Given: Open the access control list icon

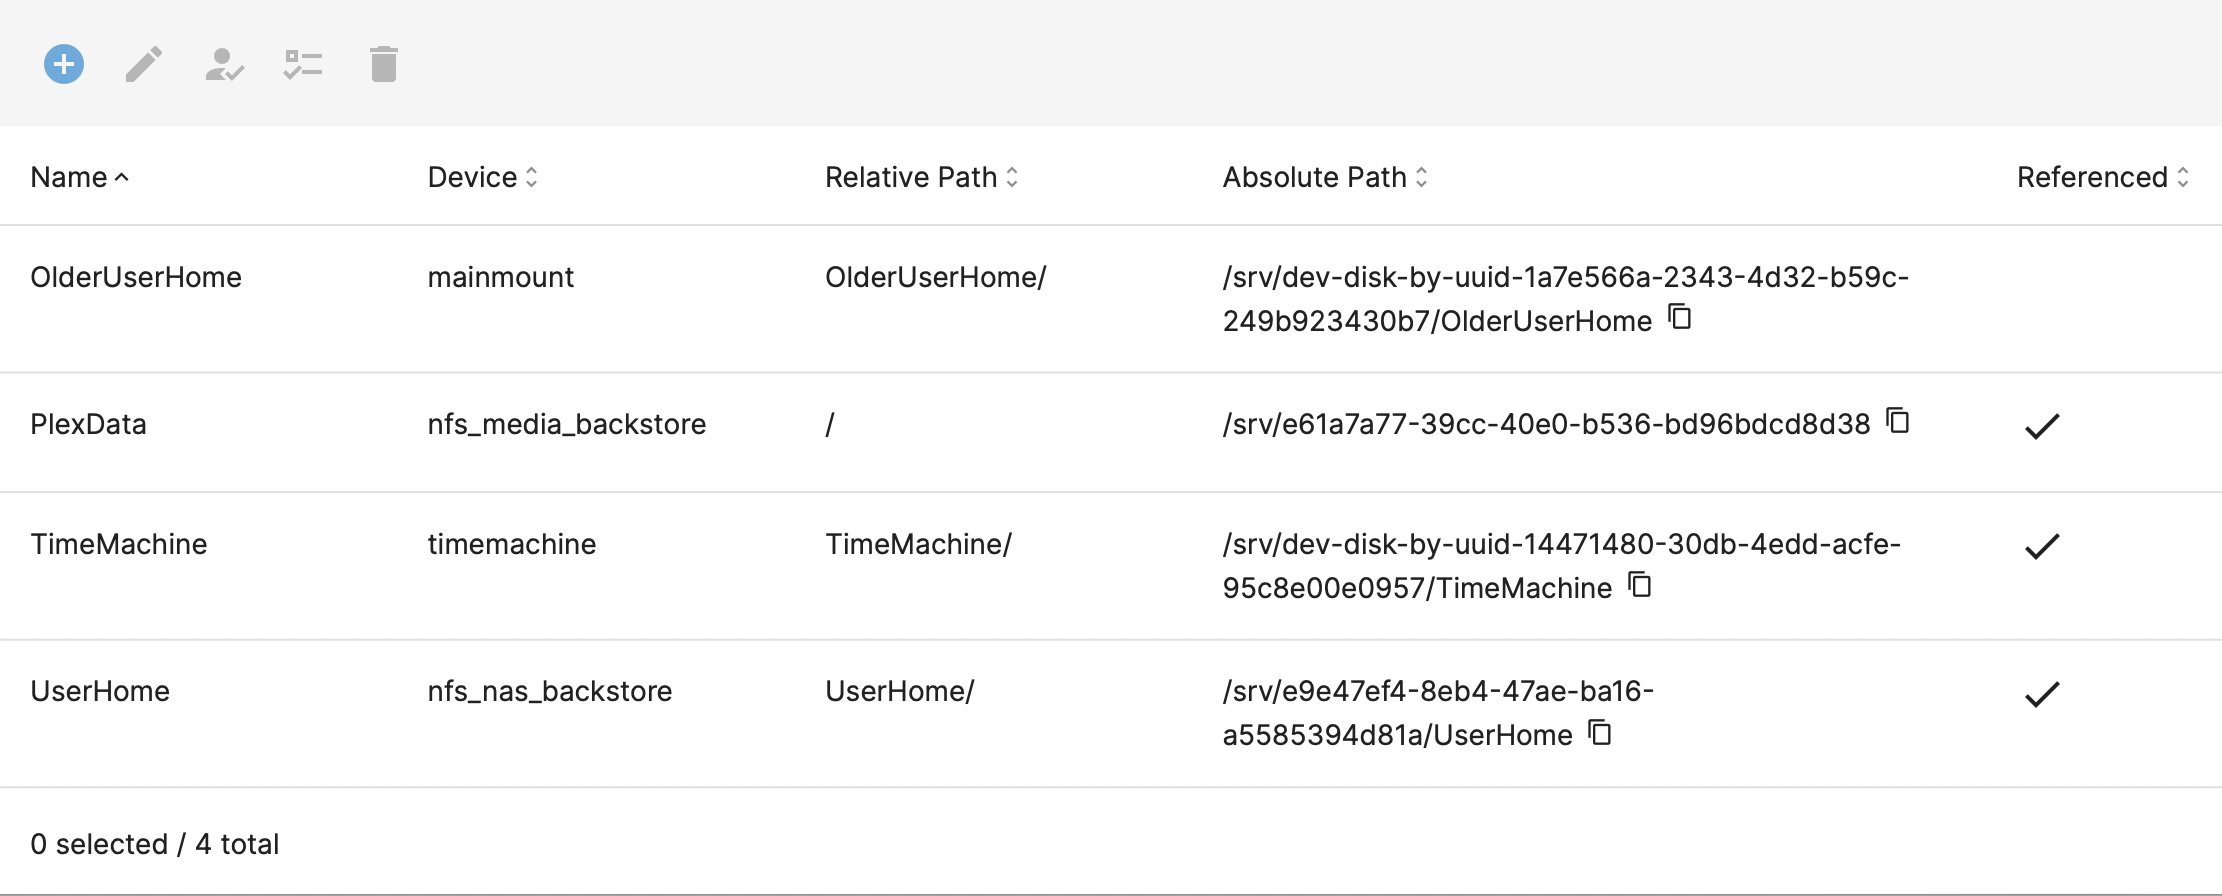Looking at the screenshot, I should click(x=303, y=65).
